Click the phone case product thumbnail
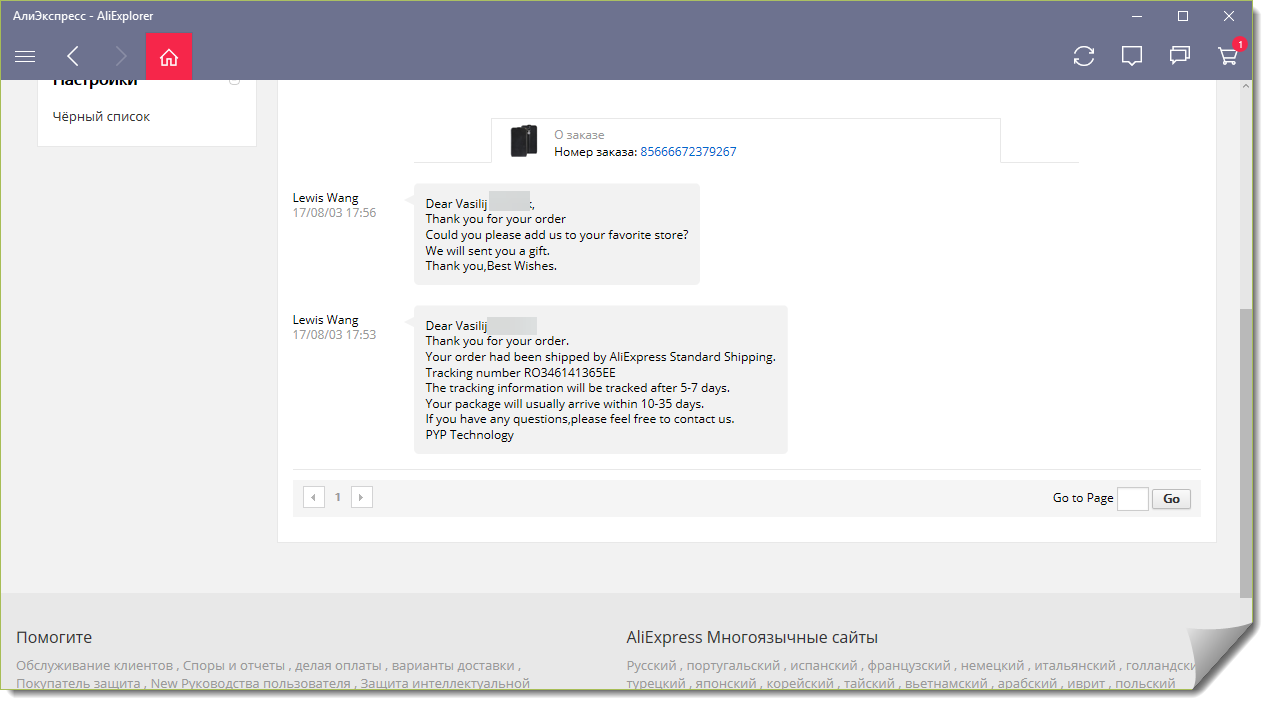The image size is (1268, 705). pyautogui.click(x=523, y=141)
